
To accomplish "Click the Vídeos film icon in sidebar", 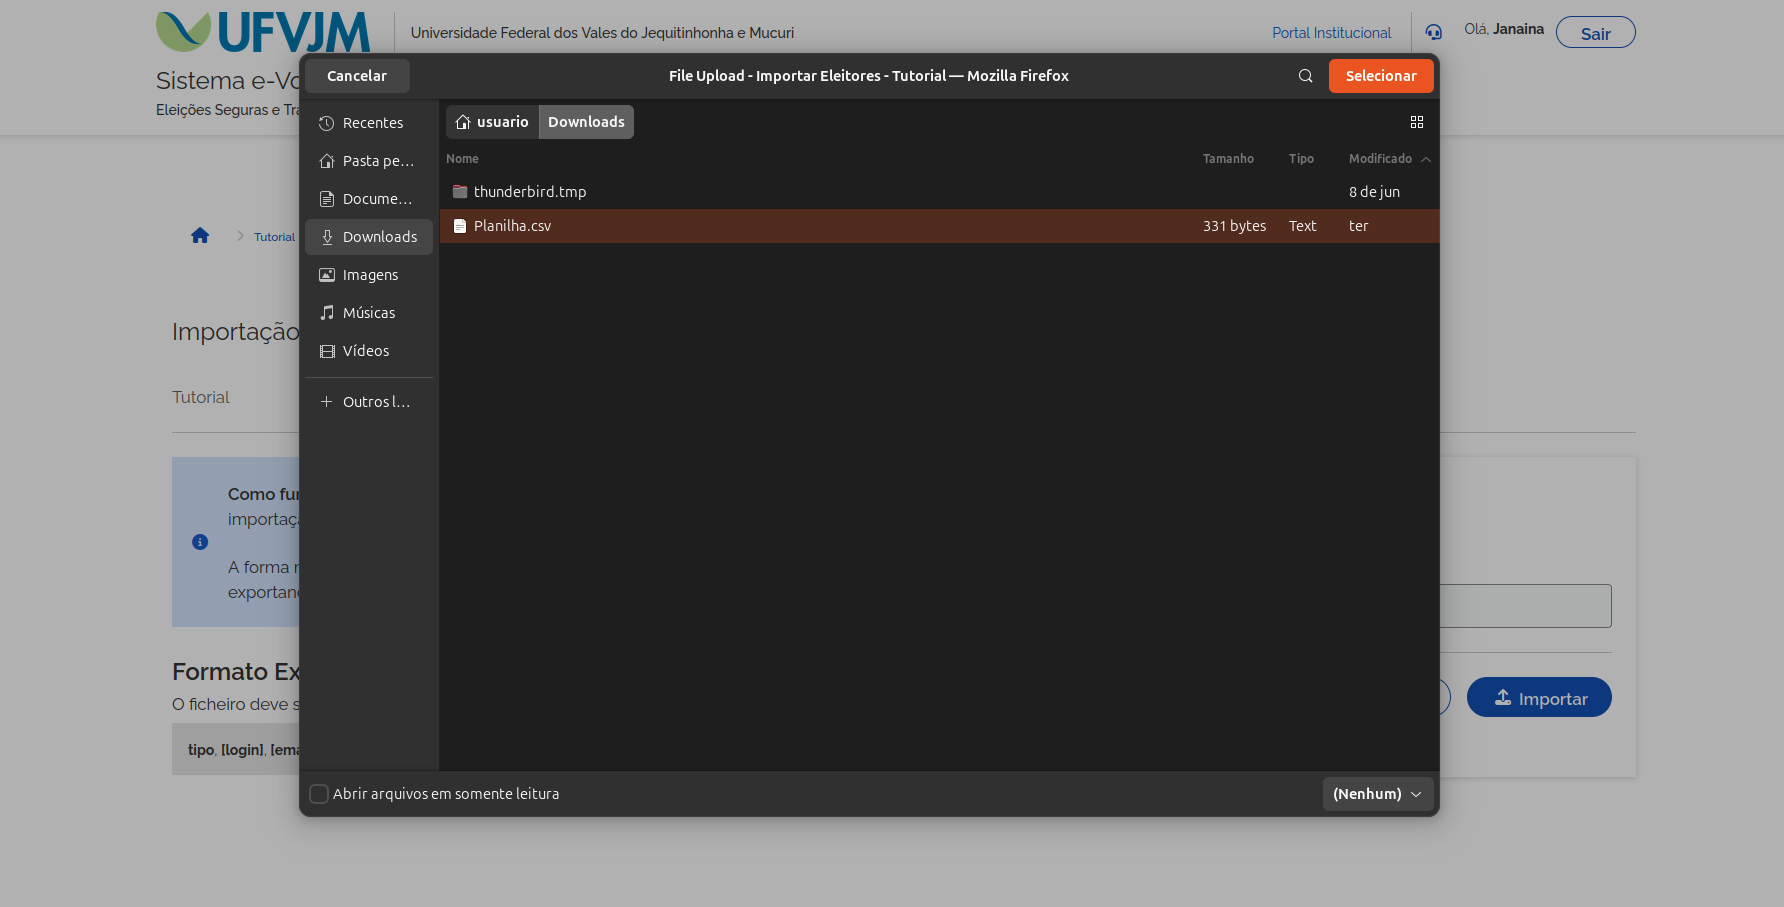I will pos(327,351).
